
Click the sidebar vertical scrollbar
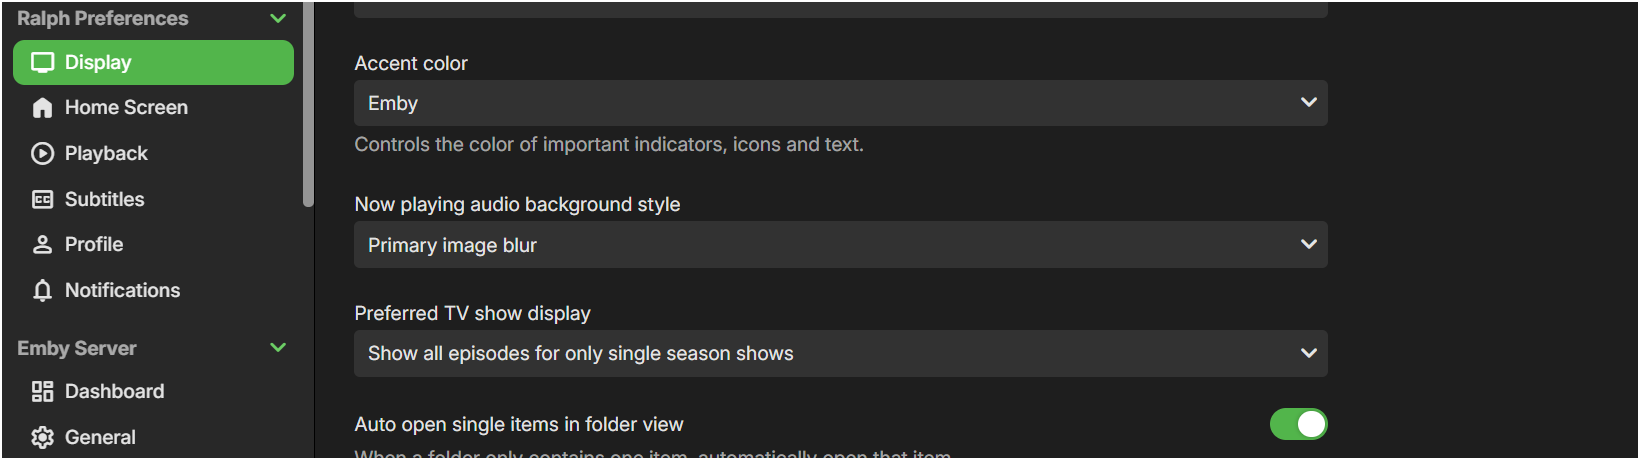coord(308,104)
